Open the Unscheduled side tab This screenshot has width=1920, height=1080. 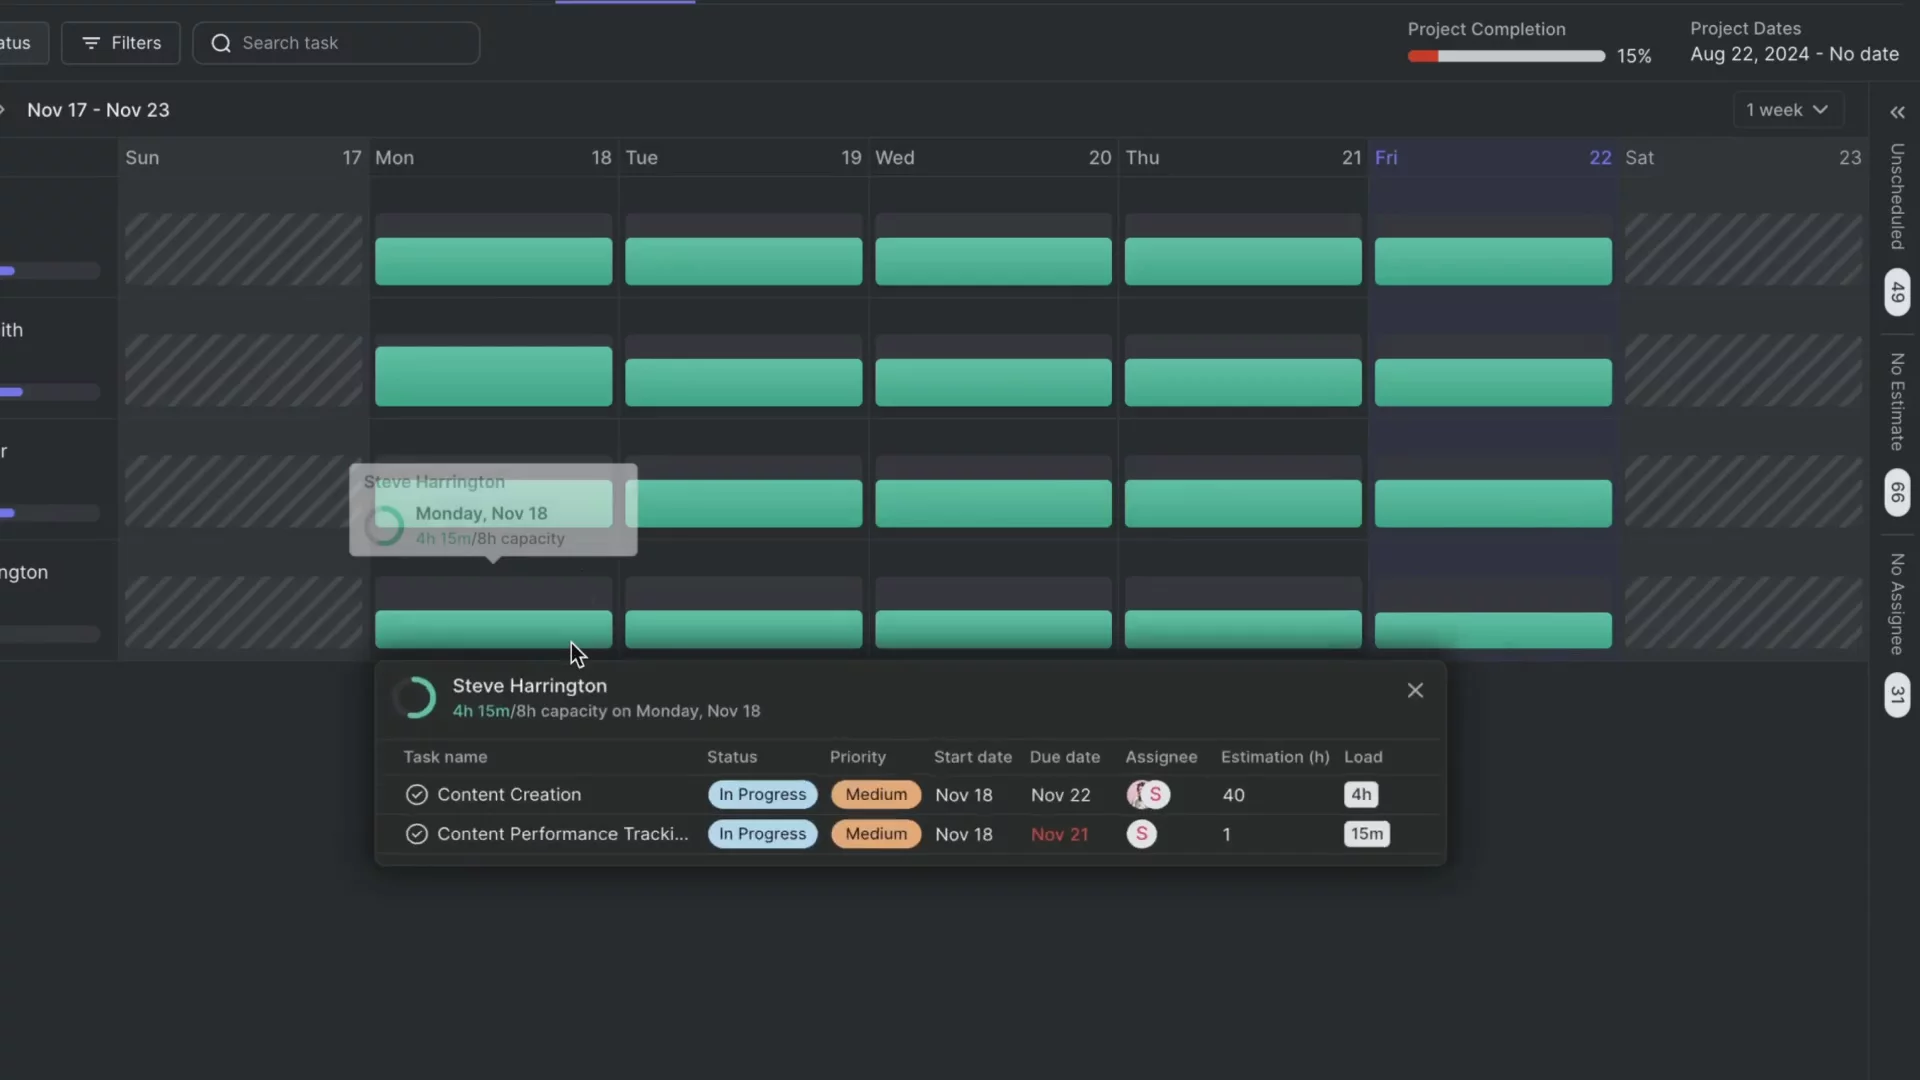tap(1897, 196)
